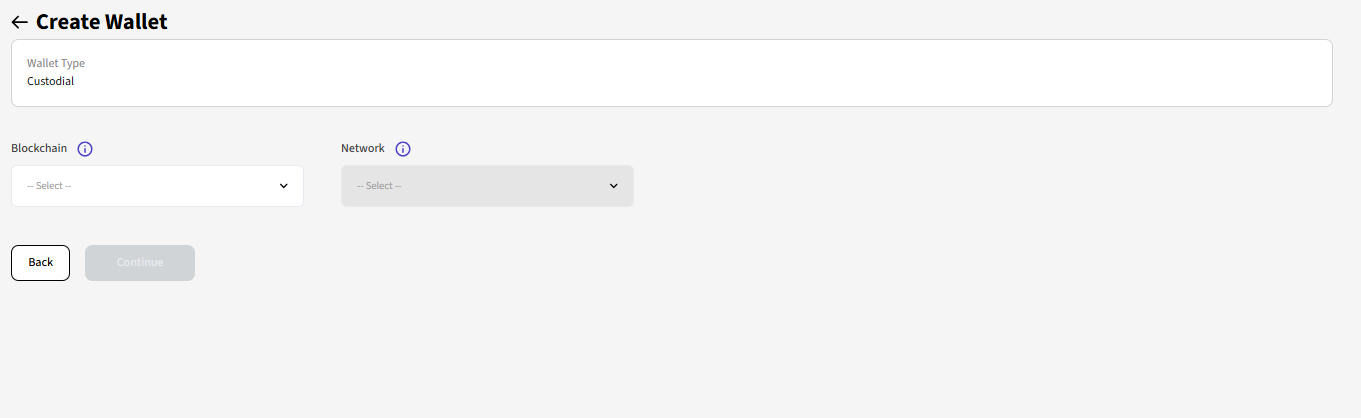Image resolution: width=1361 pixels, height=418 pixels.
Task: Click the empty middle of the Blockchain dropdown
Action: 170,186
